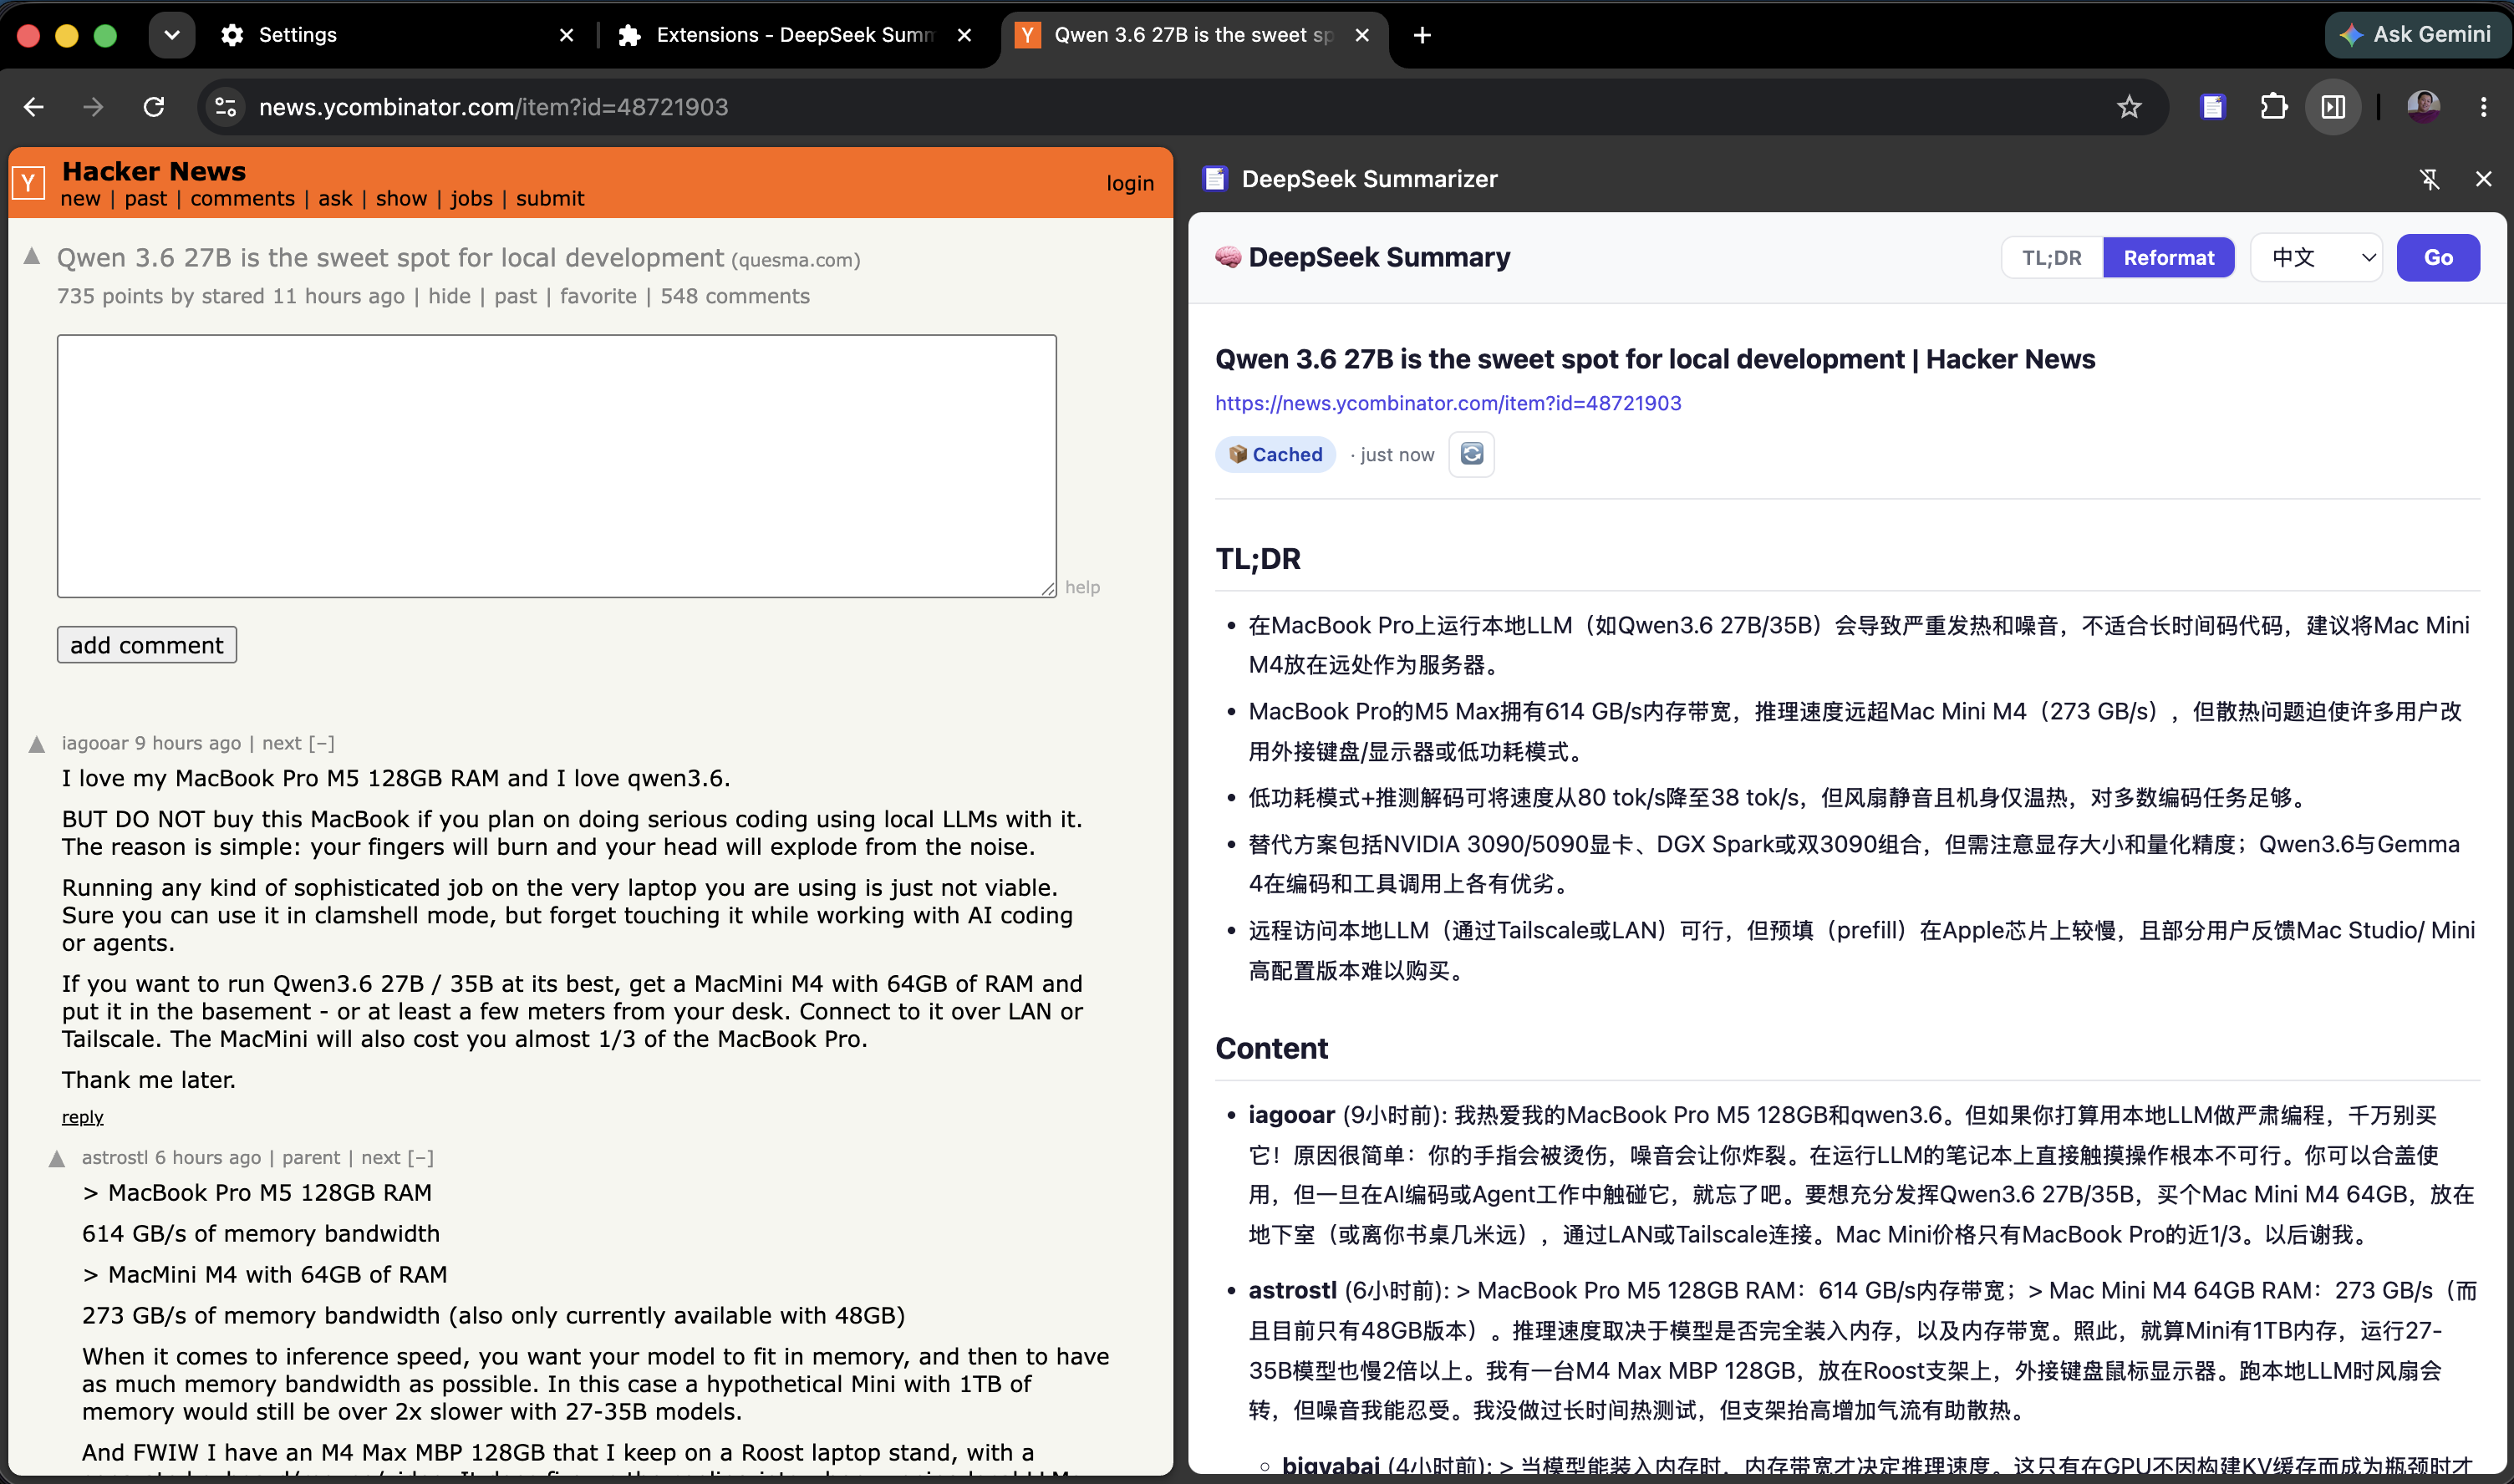This screenshot has width=2514, height=1484.
Task: Open a new tab with plus button
Action: pyautogui.click(x=1422, y=35)
